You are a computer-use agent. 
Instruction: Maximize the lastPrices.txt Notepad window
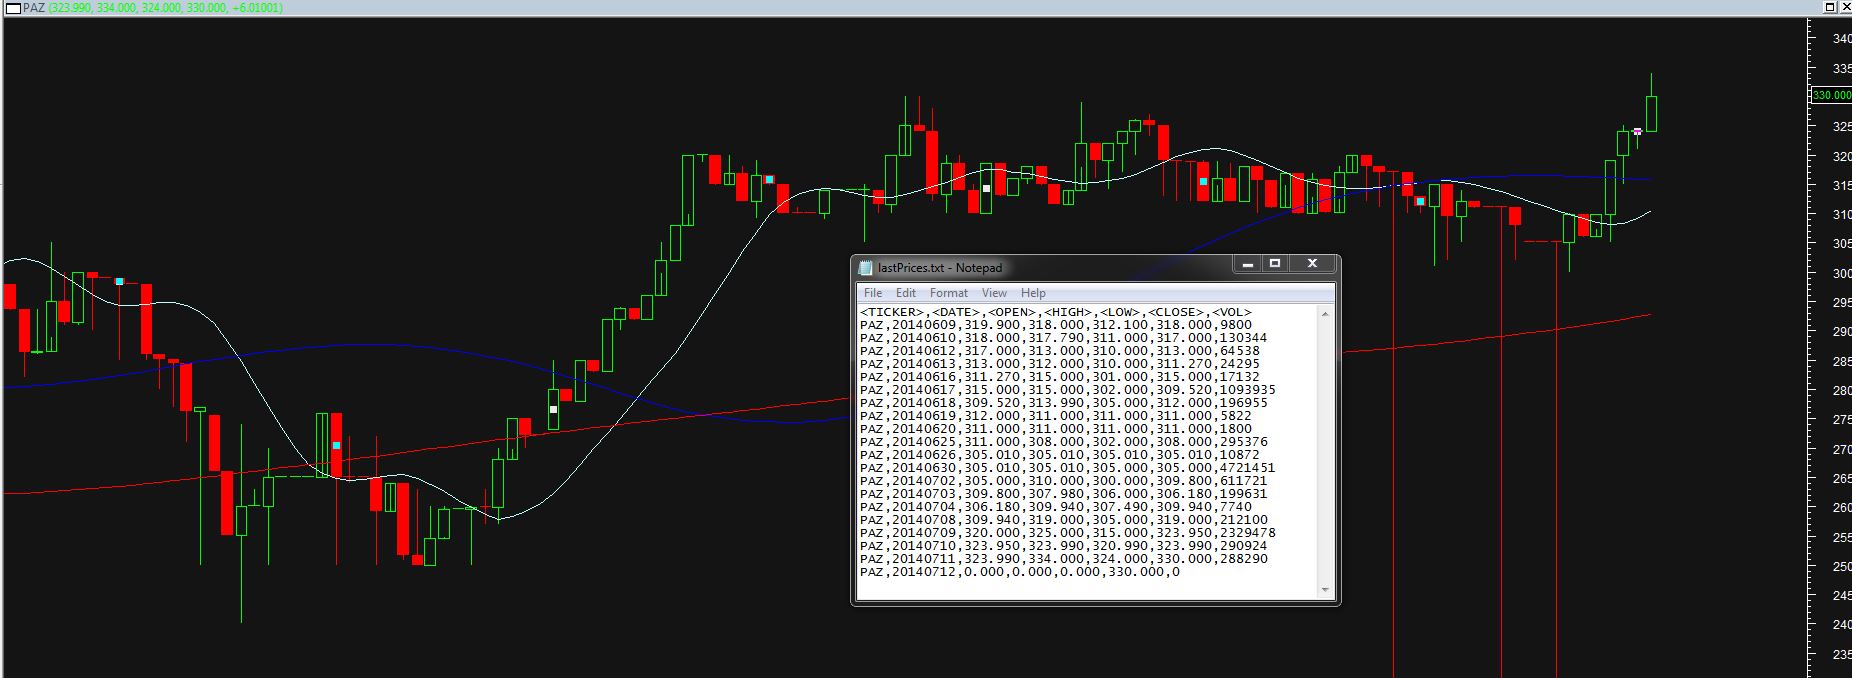[x=1275, y=264]
